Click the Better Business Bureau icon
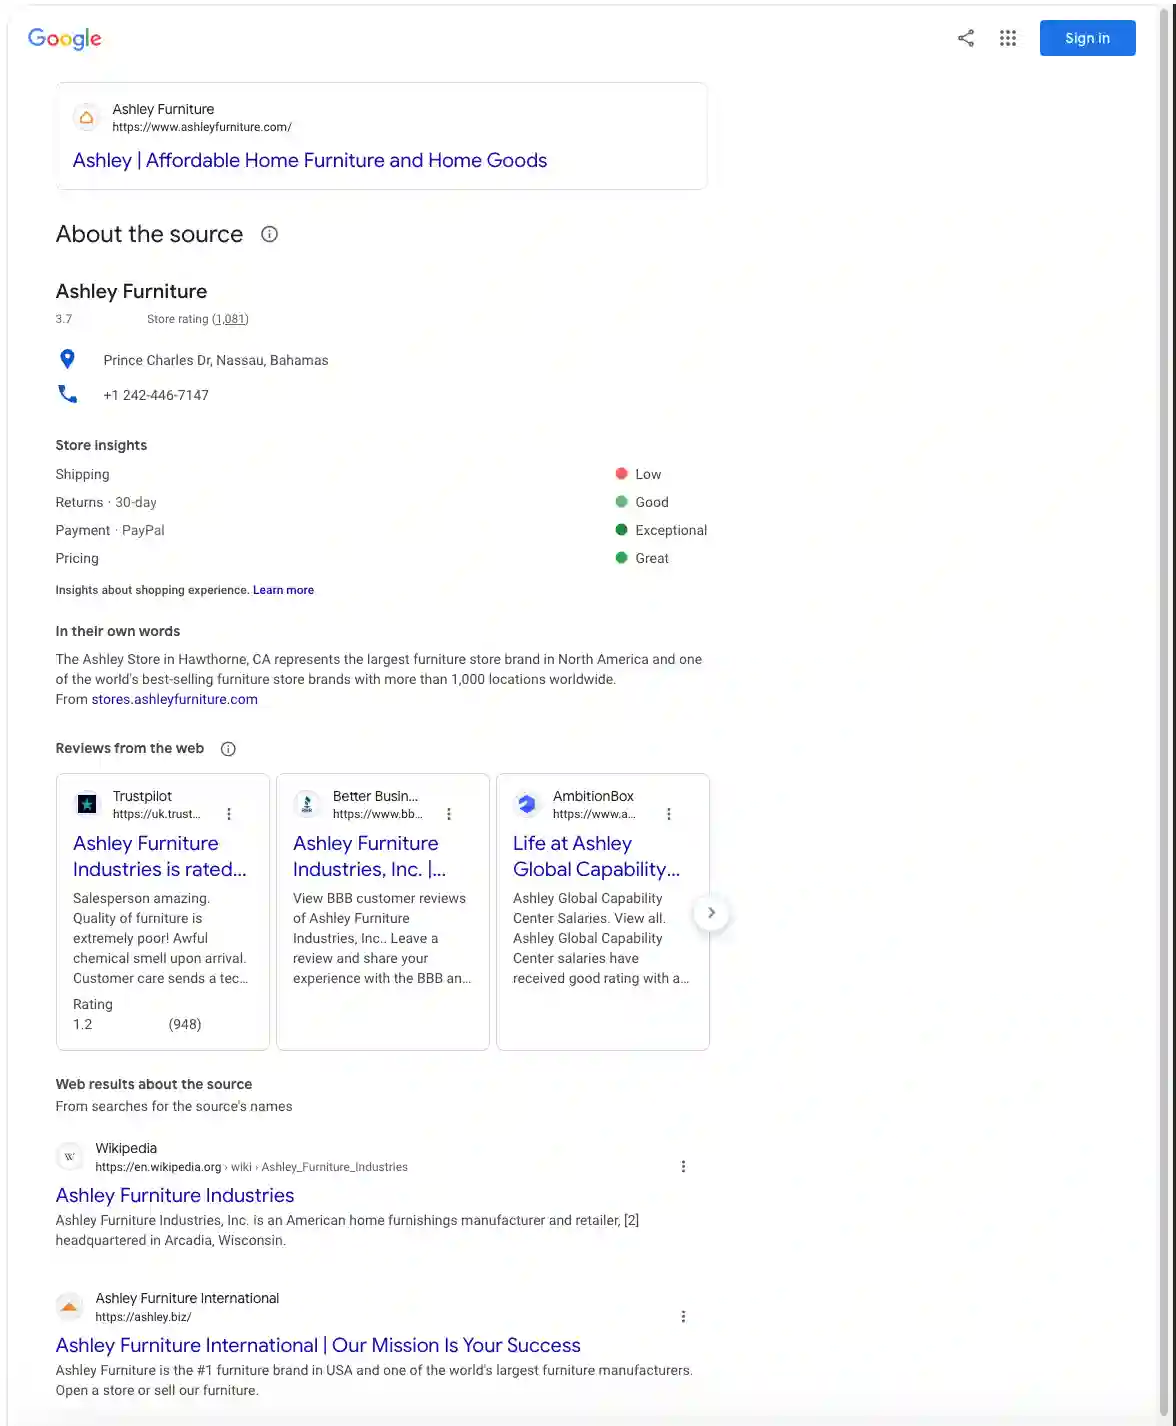 pyautogui.click(x=307, y=804)
